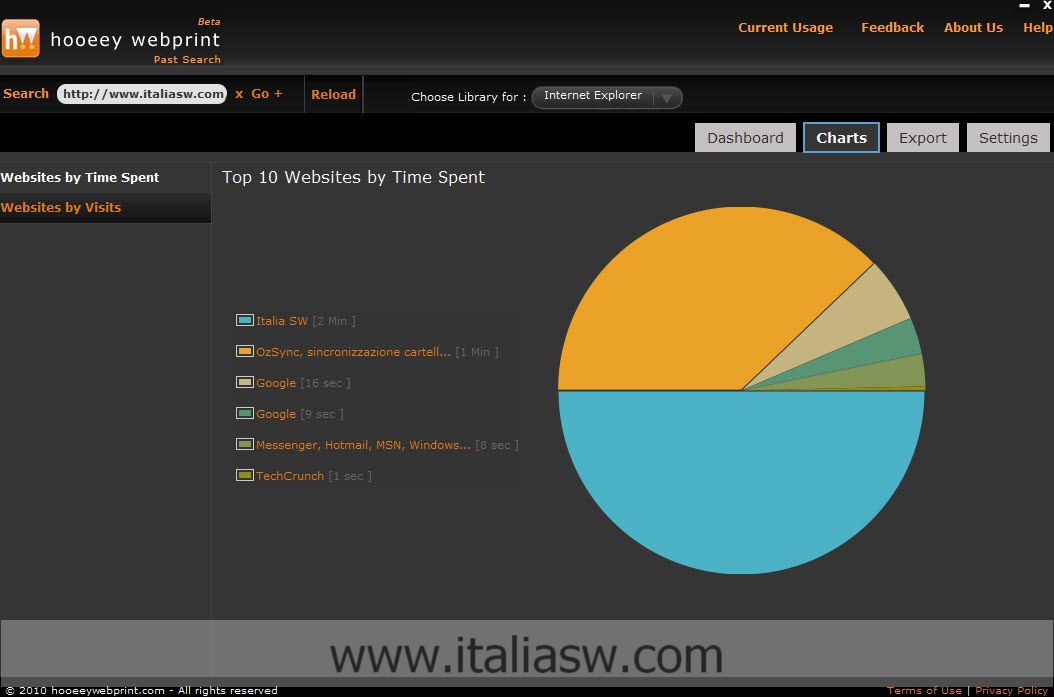Click the Beta label
The image size is (1054, 697).
(x=209, y=22)
